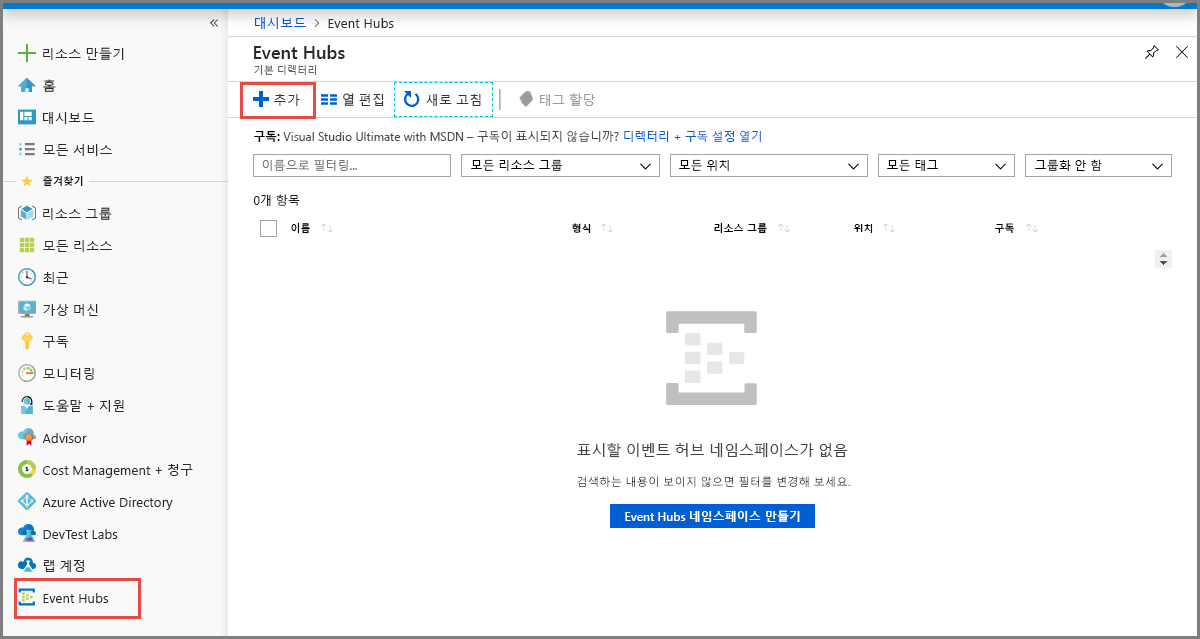Click the Advisor cloud icon
Image resolution: width=1200 pixels, height=639 pixels.
pos(27,437)
